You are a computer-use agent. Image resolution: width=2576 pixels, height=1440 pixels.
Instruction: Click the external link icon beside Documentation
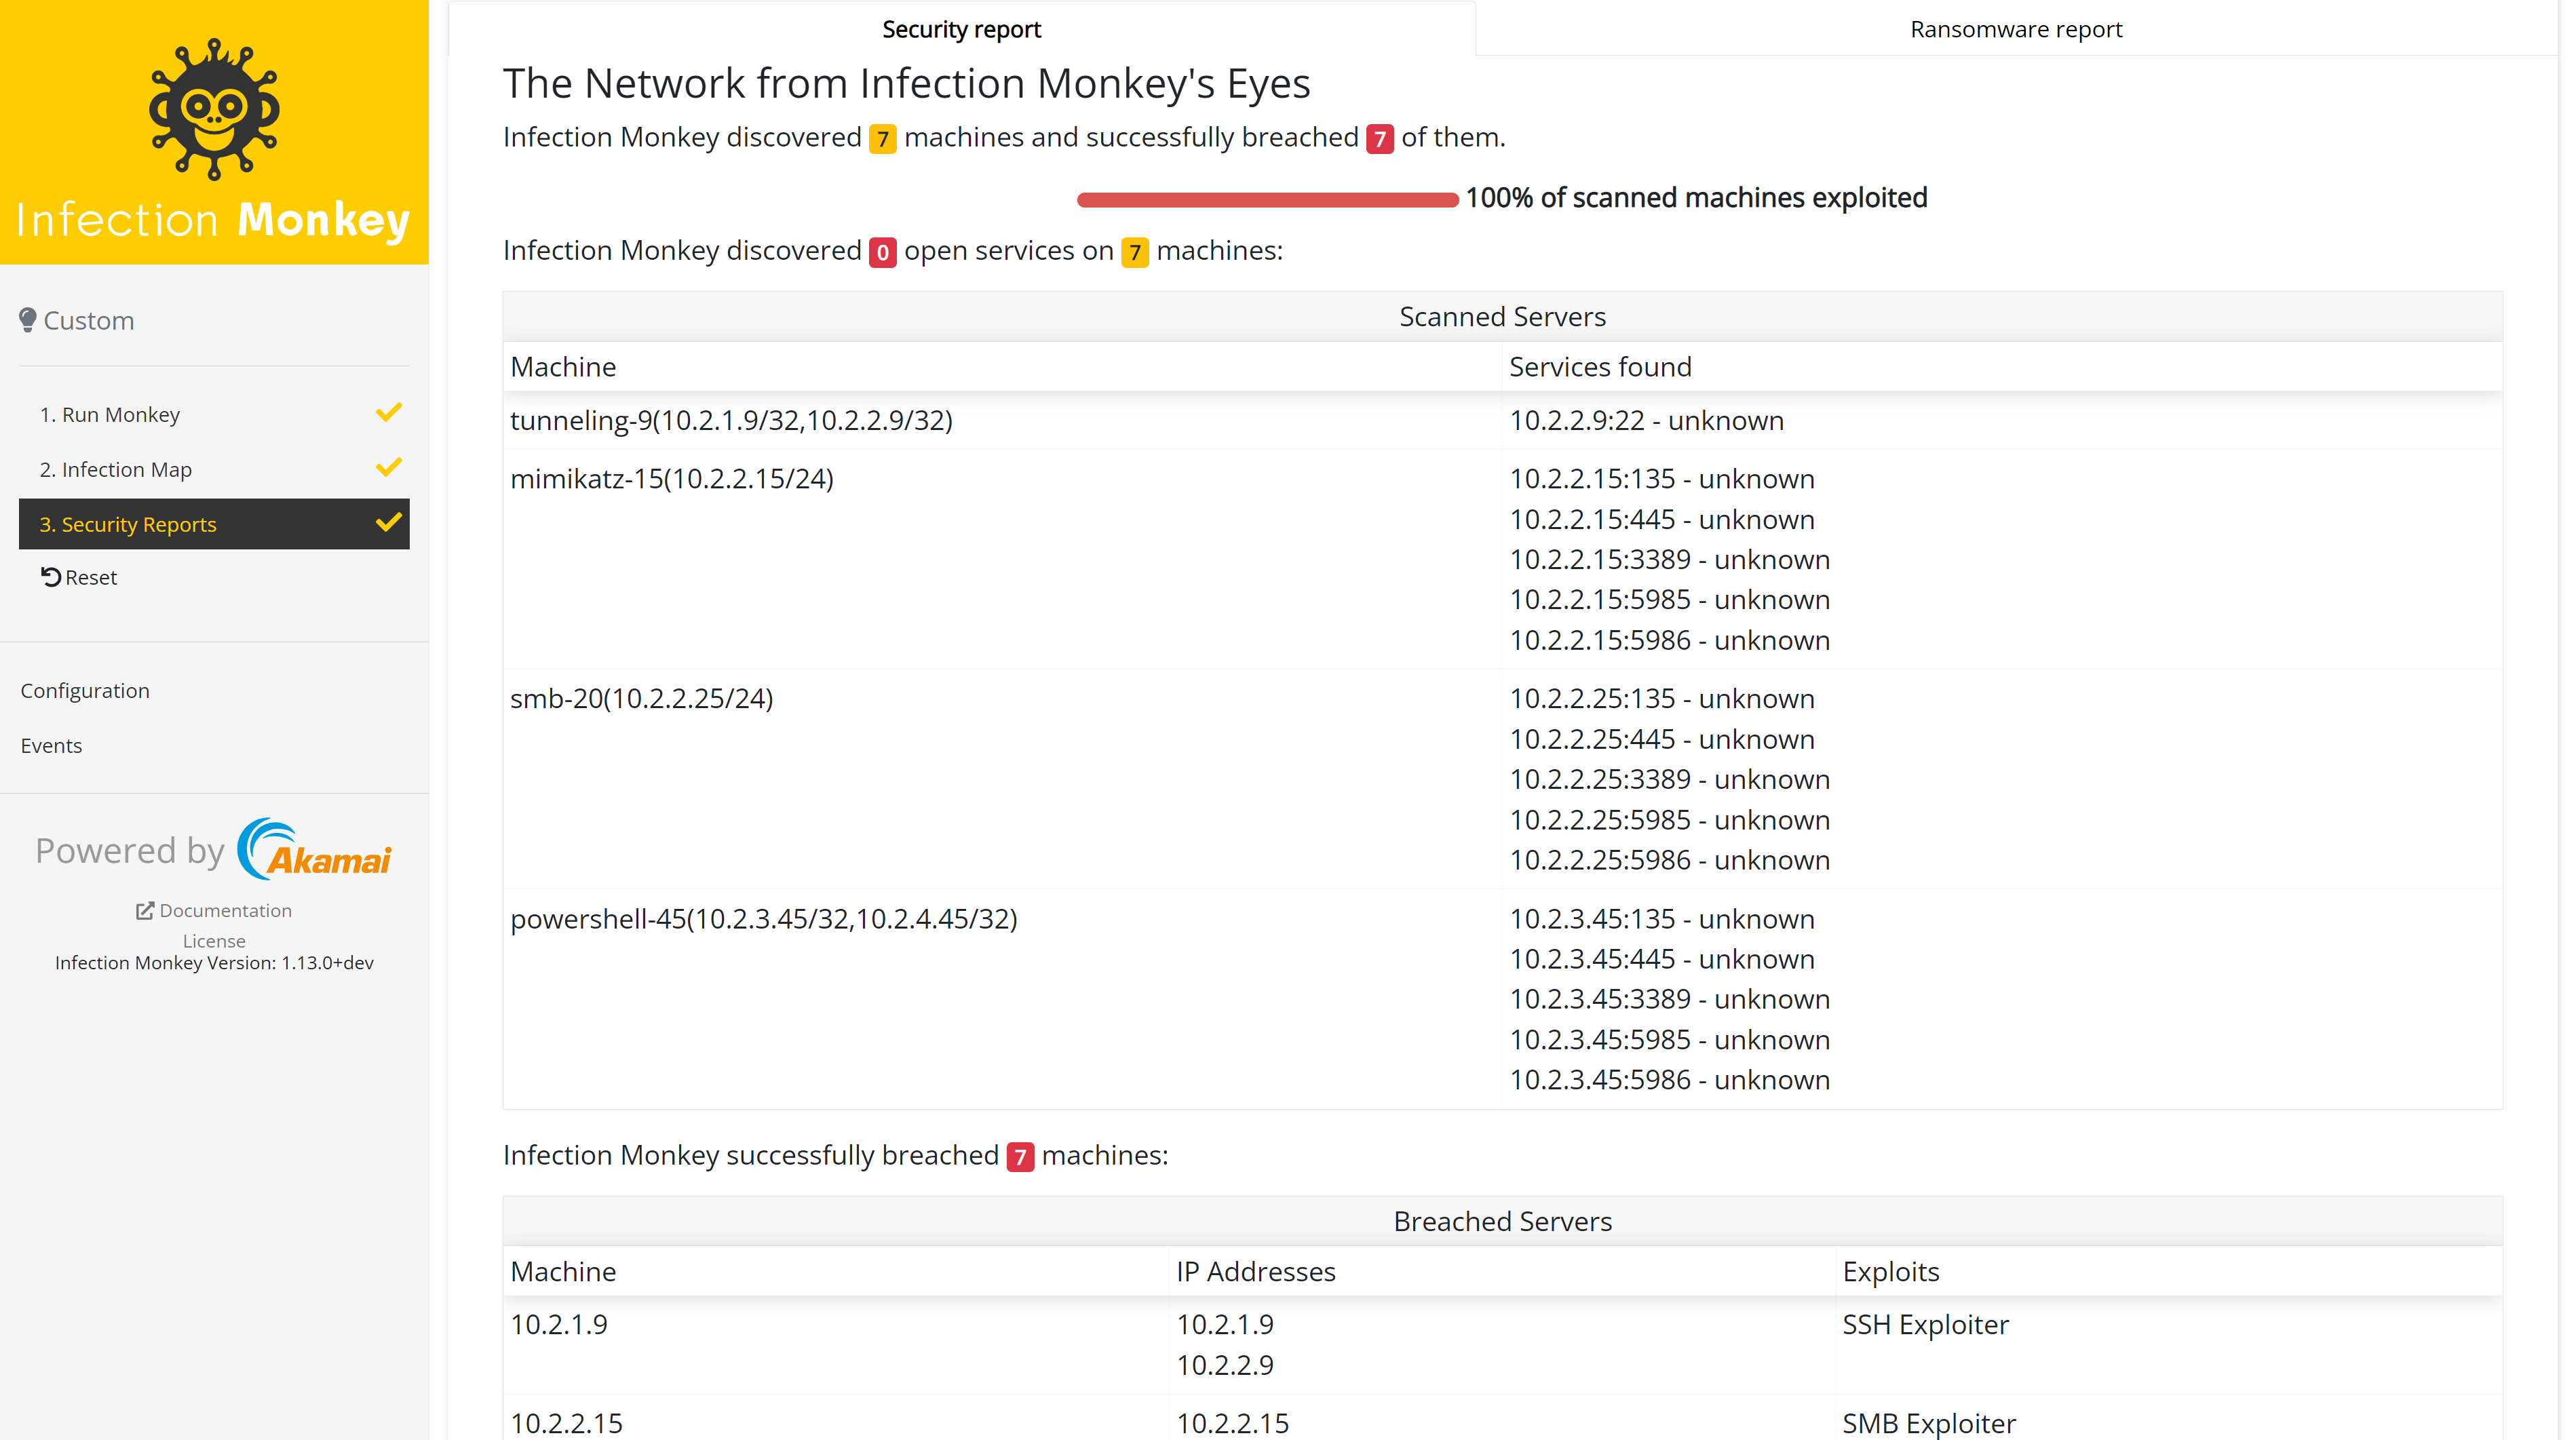pyautogui.click(x=145, y=910)
